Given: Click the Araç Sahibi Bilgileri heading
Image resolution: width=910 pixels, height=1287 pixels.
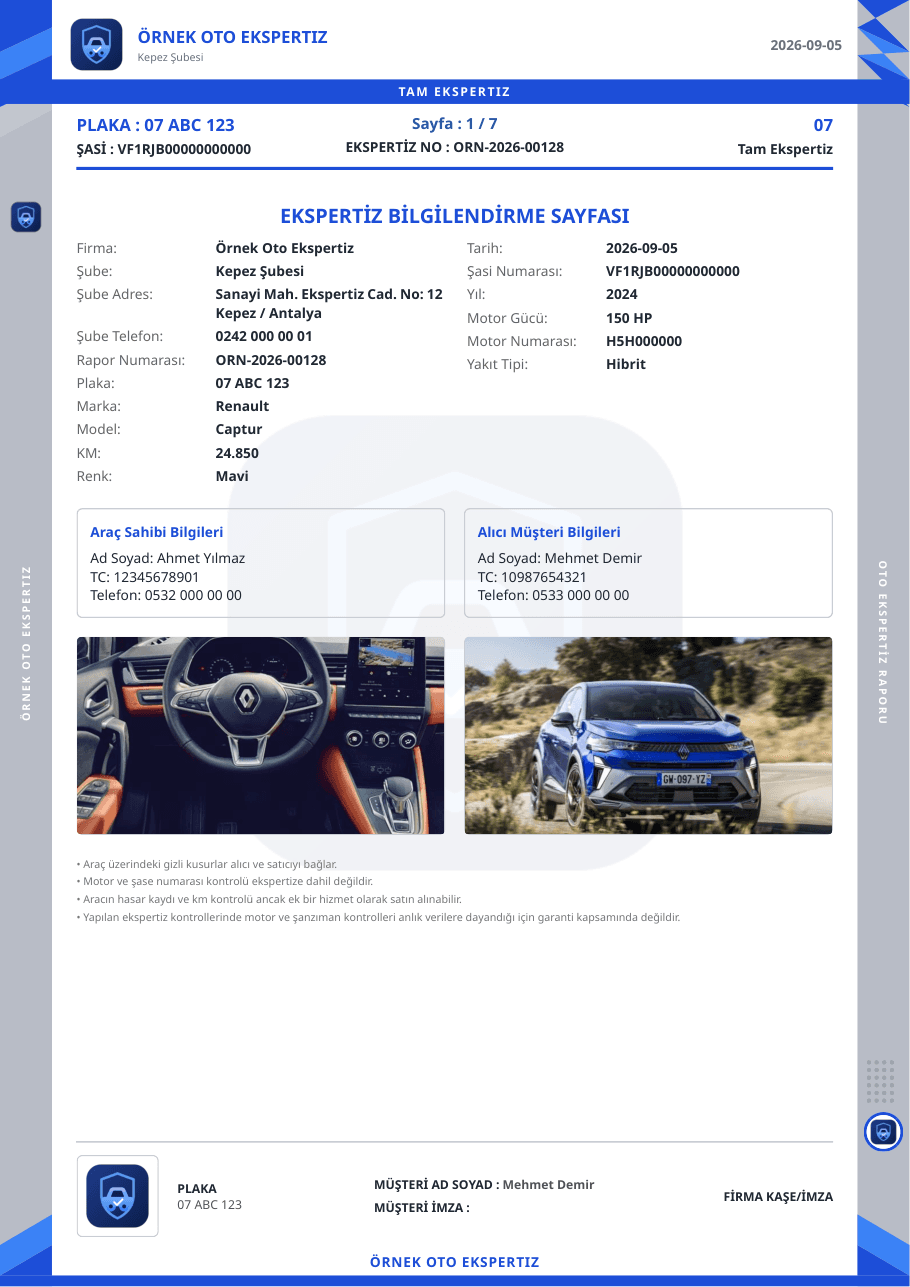Looking at the screenshot, I should [157, 532].
